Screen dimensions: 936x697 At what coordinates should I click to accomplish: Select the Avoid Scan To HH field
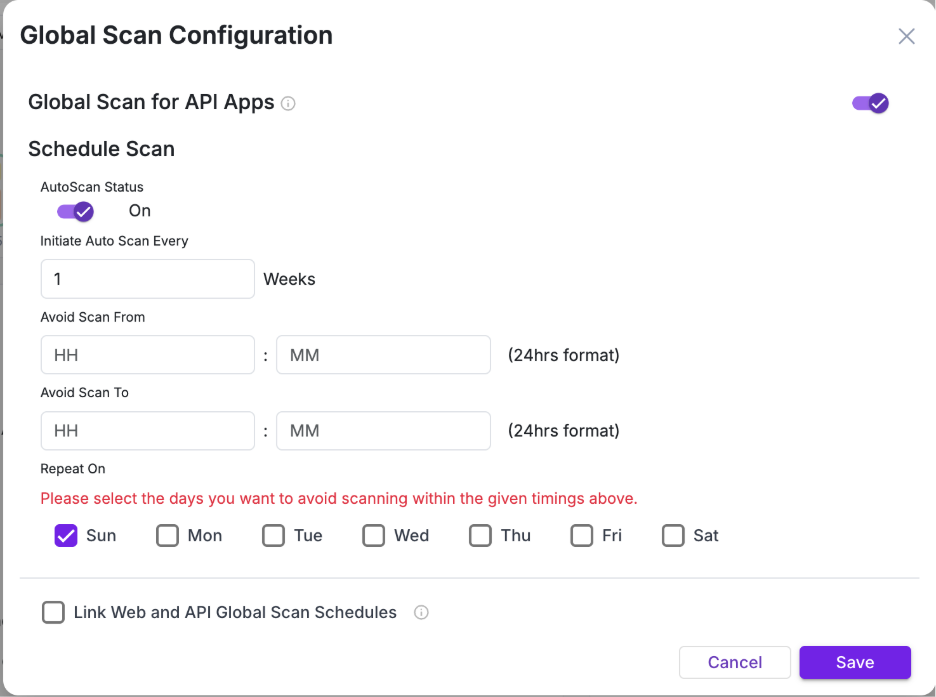(x=147, y=431)
